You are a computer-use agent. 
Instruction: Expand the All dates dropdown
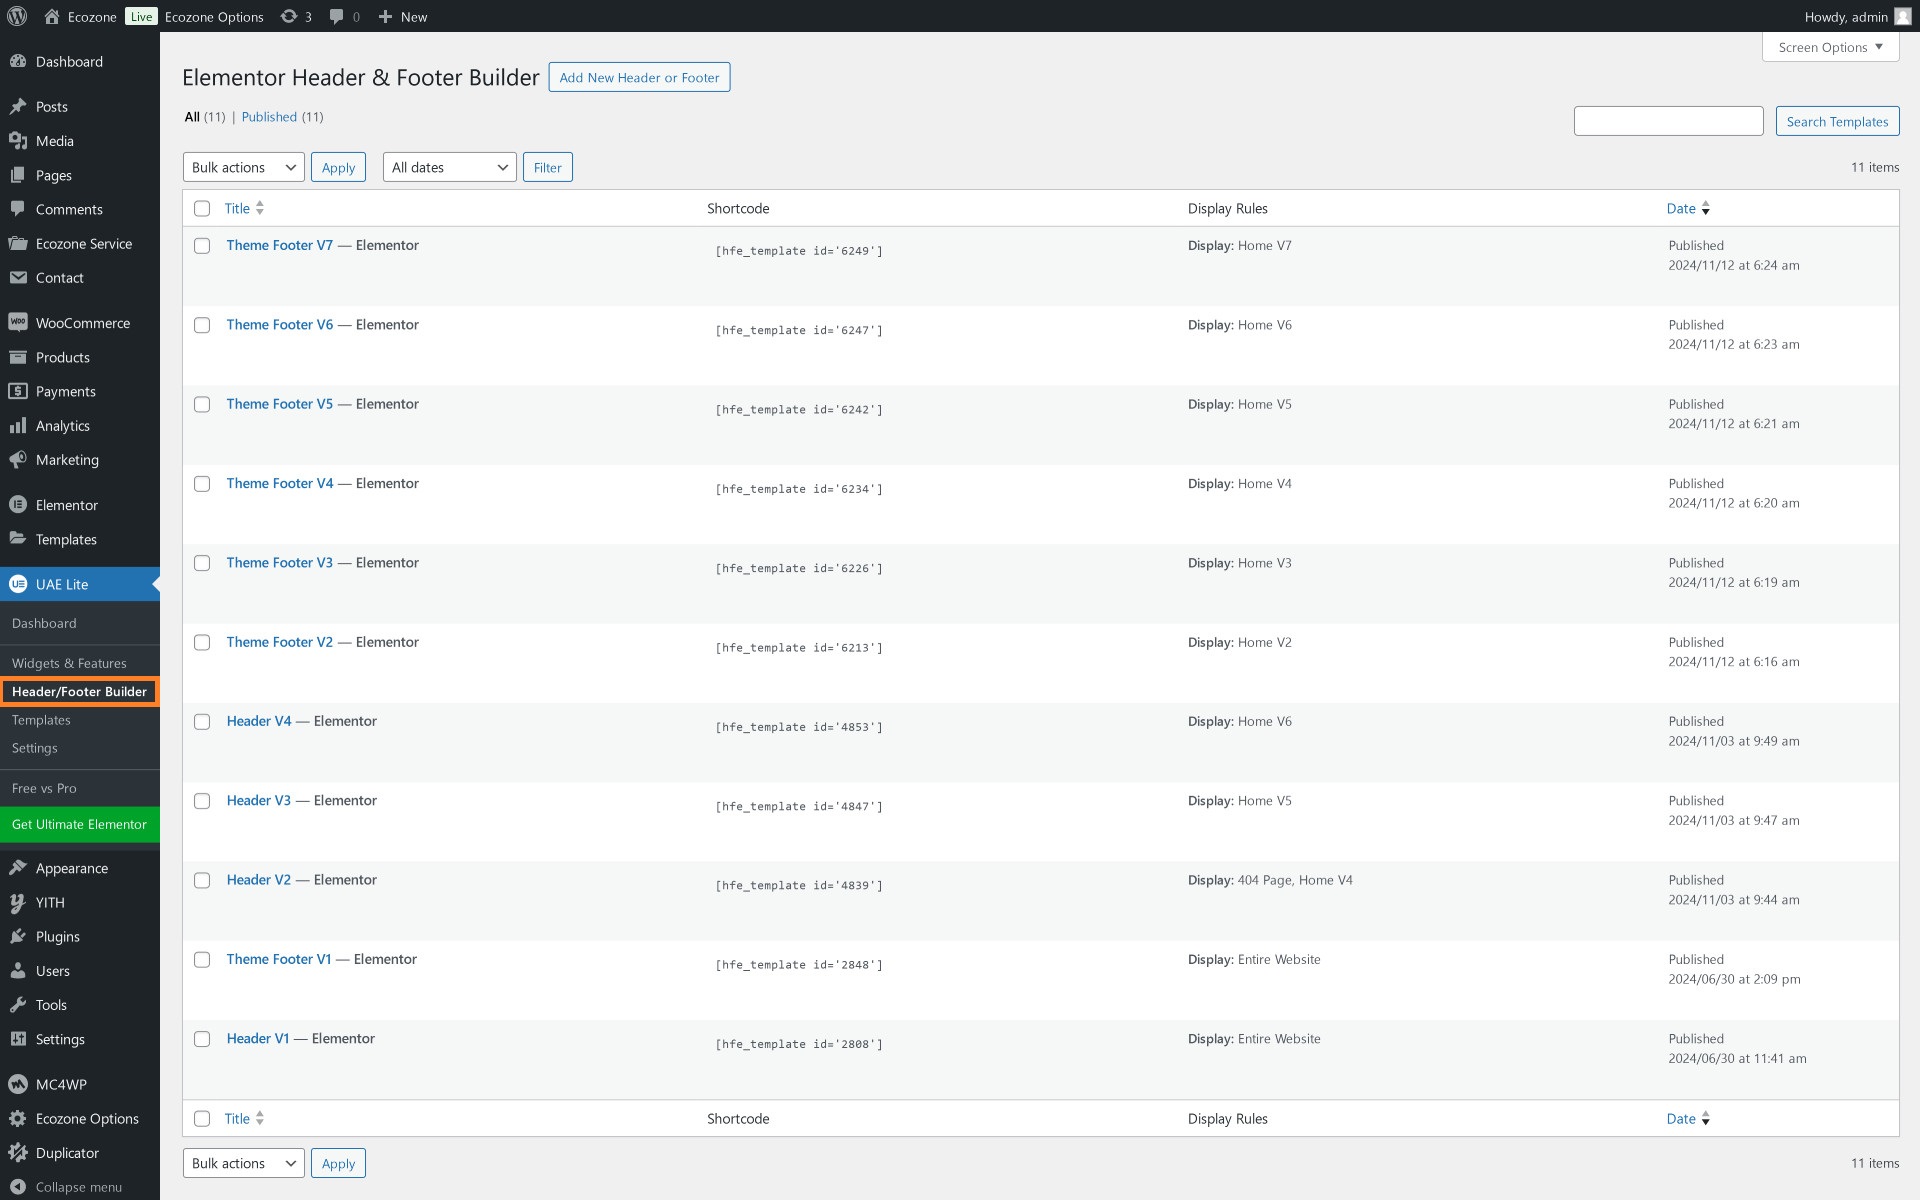(x=449, y=167)
